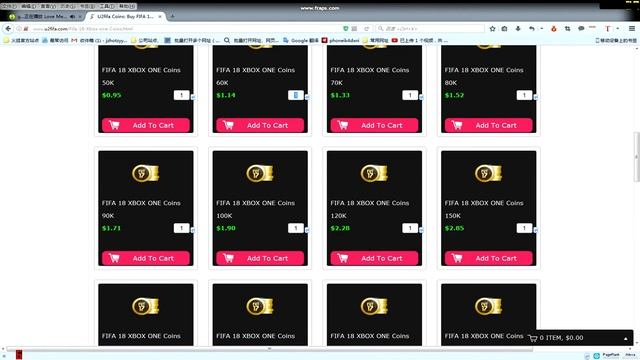Add 90K coins to cart

point(146,258)
